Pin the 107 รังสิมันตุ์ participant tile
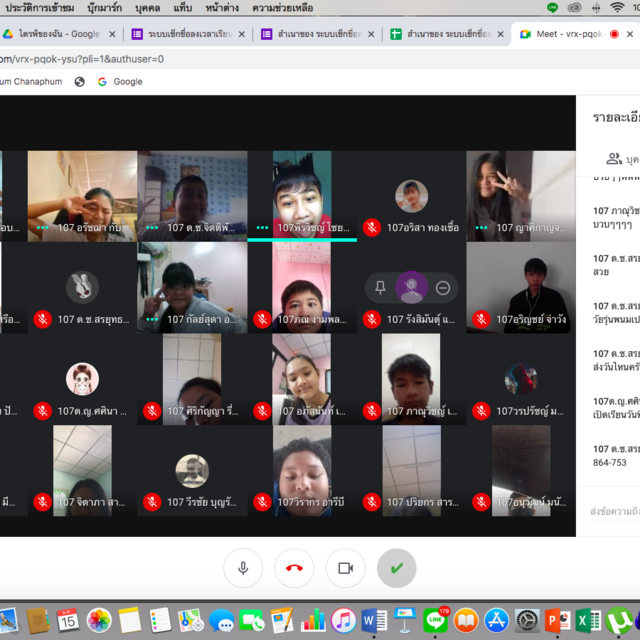 click(380, 288)
